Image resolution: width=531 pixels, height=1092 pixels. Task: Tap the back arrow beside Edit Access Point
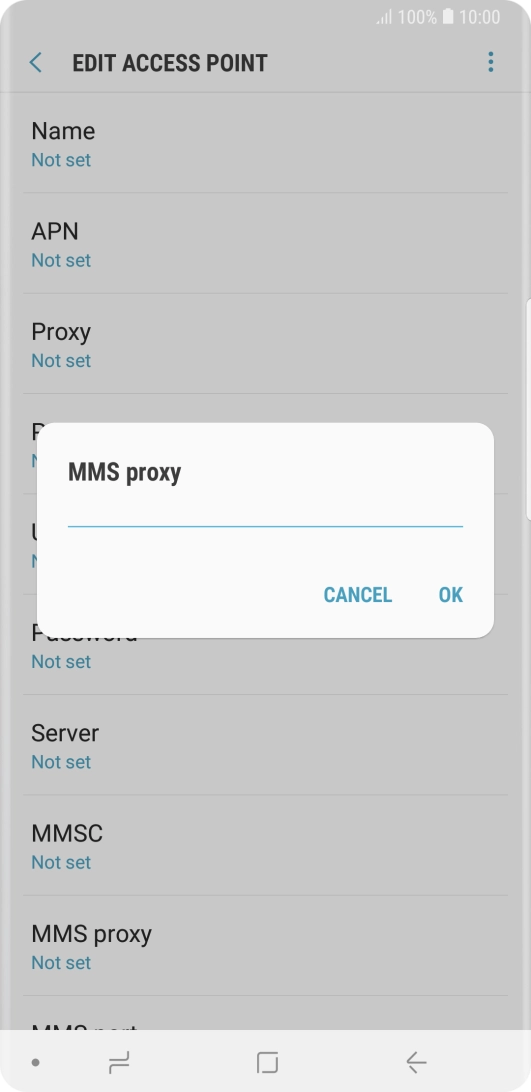tap(36, 63)
